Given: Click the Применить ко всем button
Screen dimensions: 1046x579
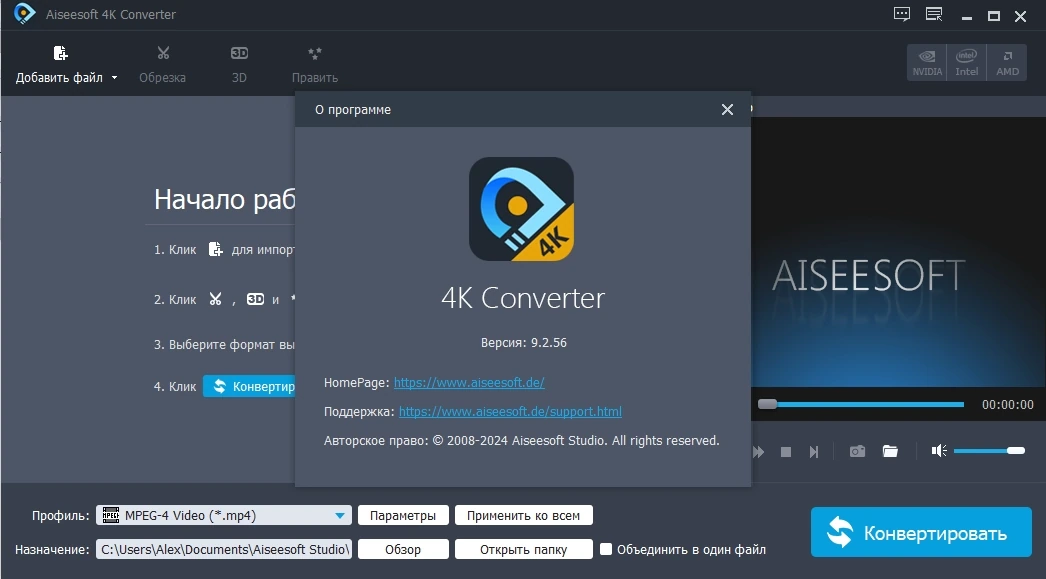Looking at the screenshot, I should coord(524,516).
